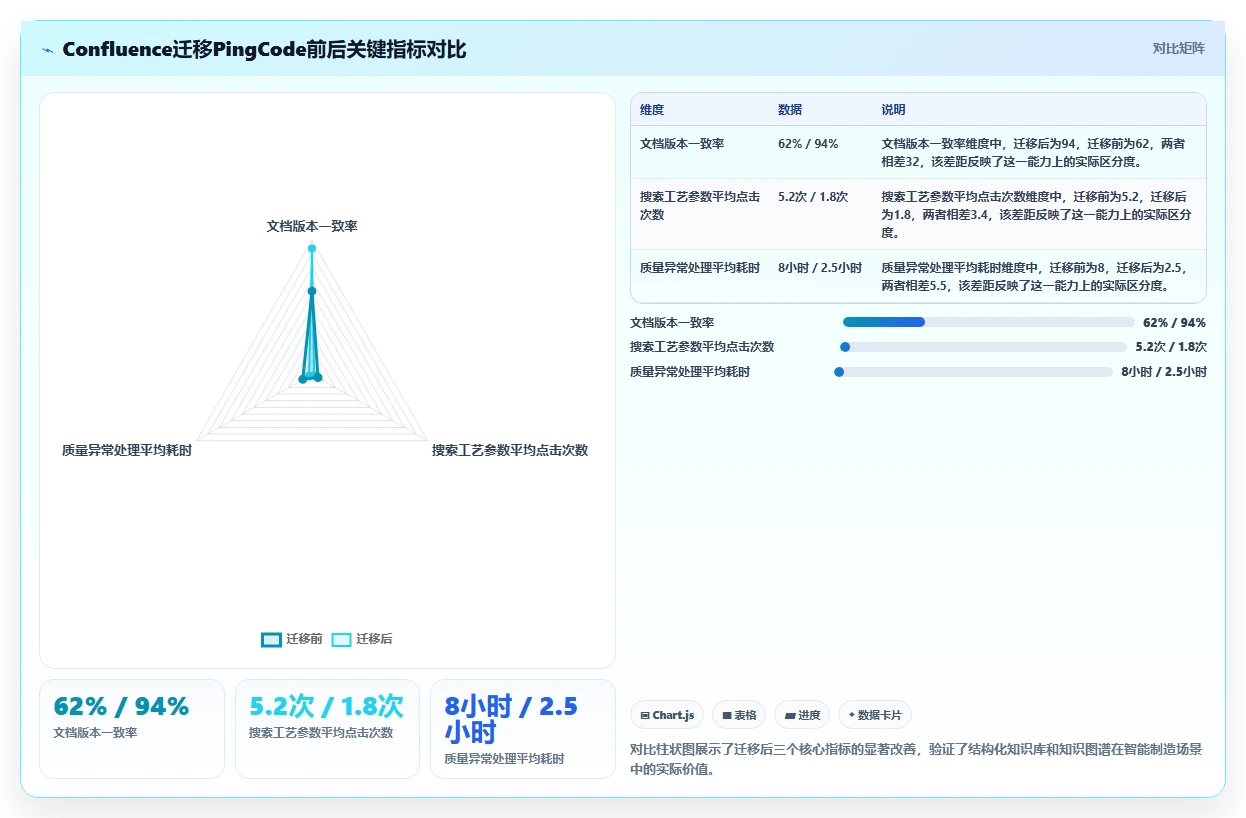Select the 进度 tag
This screenshot has height=818, width=1246.
802,715
